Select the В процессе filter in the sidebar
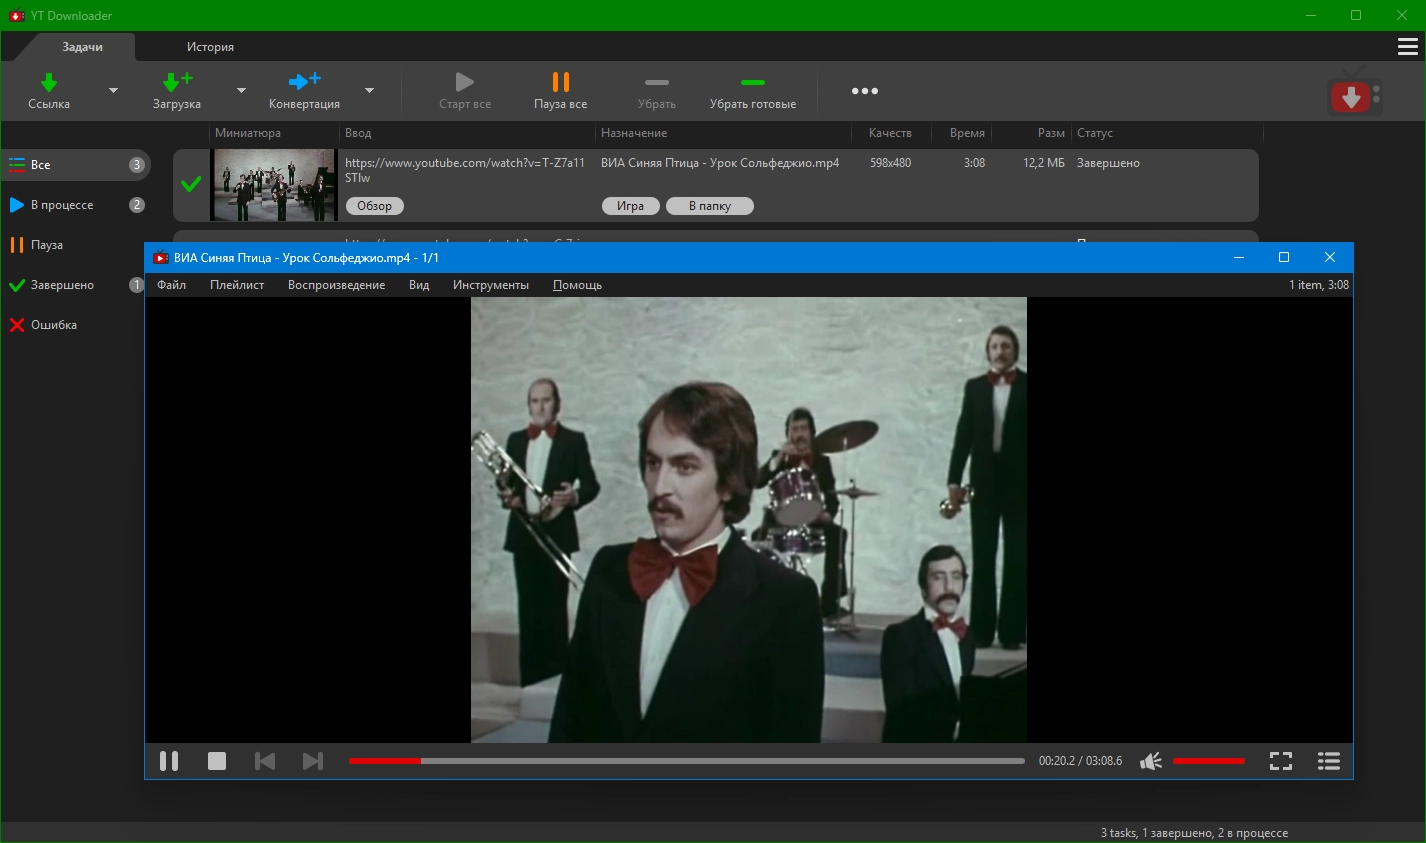Image resolution: width=1426 pixels, height=843 pixels. tap(62, 205)
